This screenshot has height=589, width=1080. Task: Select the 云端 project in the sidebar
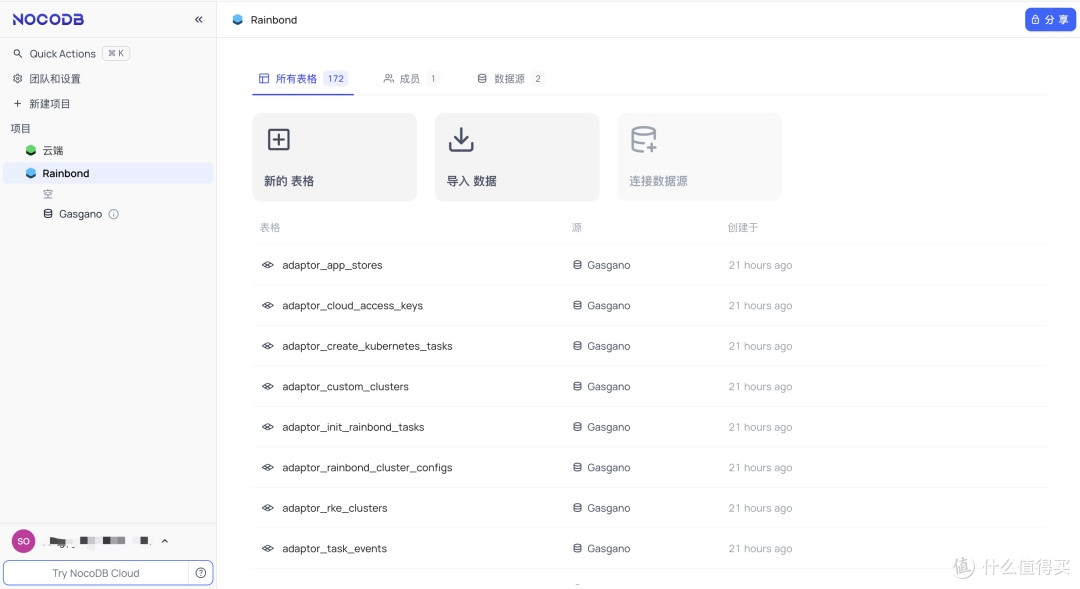tap(52, 150)
